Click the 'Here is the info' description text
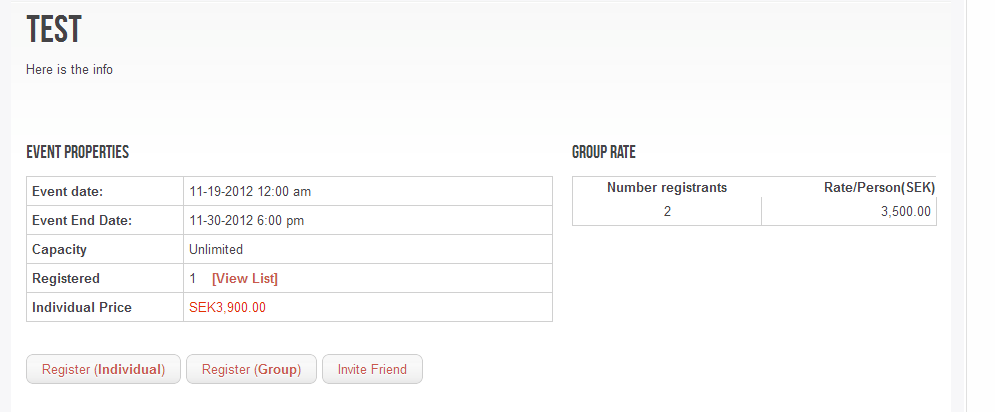Image resolution: width=995 pixels, height=412 pixels. click(x=69, y=70)
